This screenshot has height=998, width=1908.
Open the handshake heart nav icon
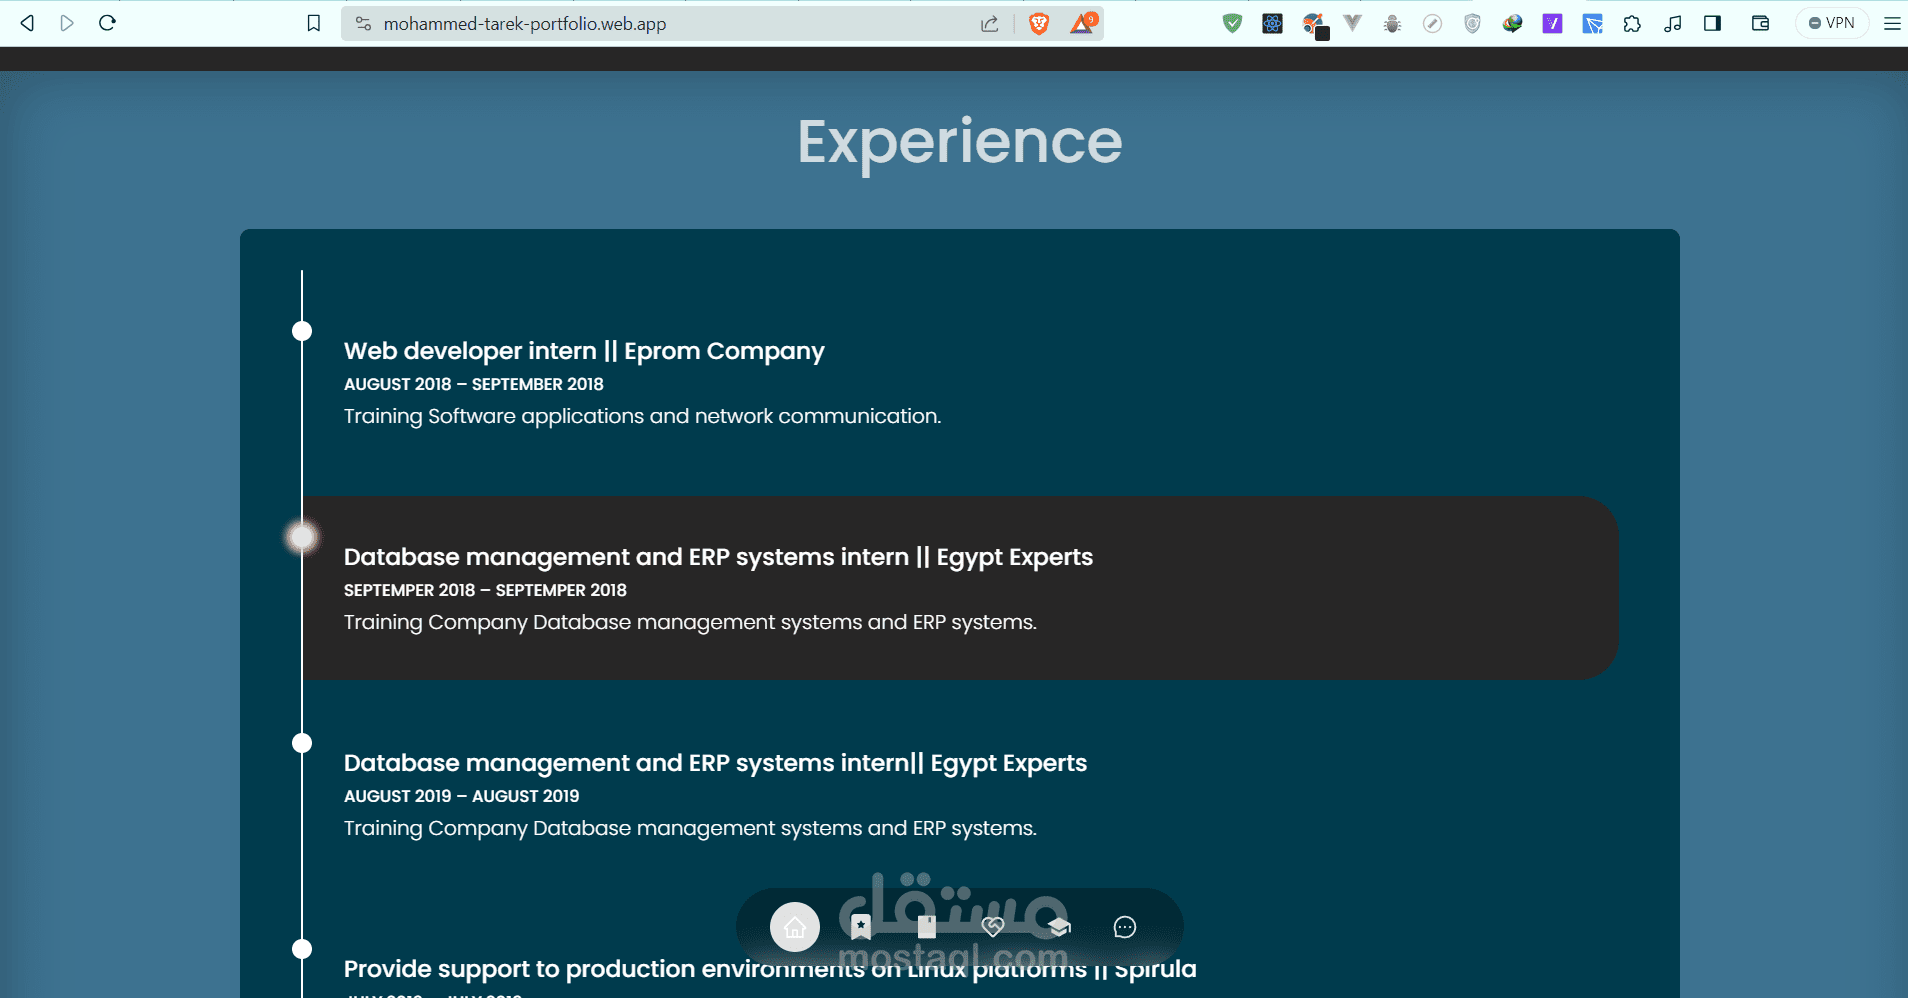click(x=993, y=927)
